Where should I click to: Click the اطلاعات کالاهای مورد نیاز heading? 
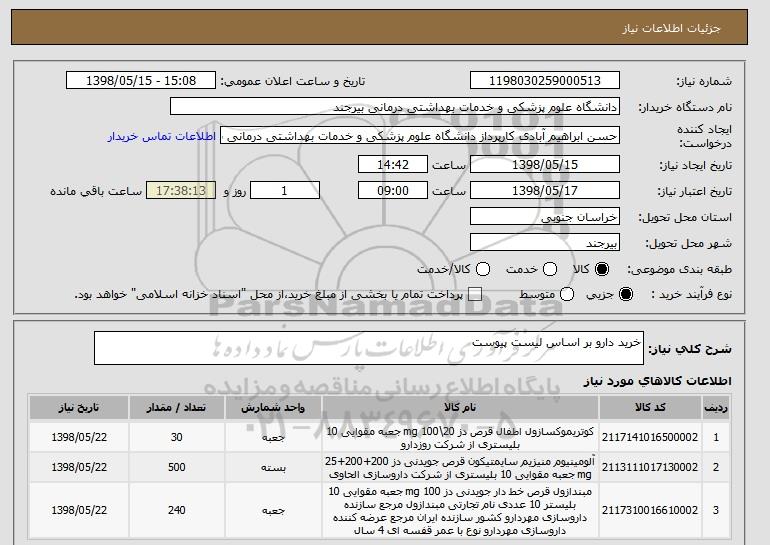[657, 381]
